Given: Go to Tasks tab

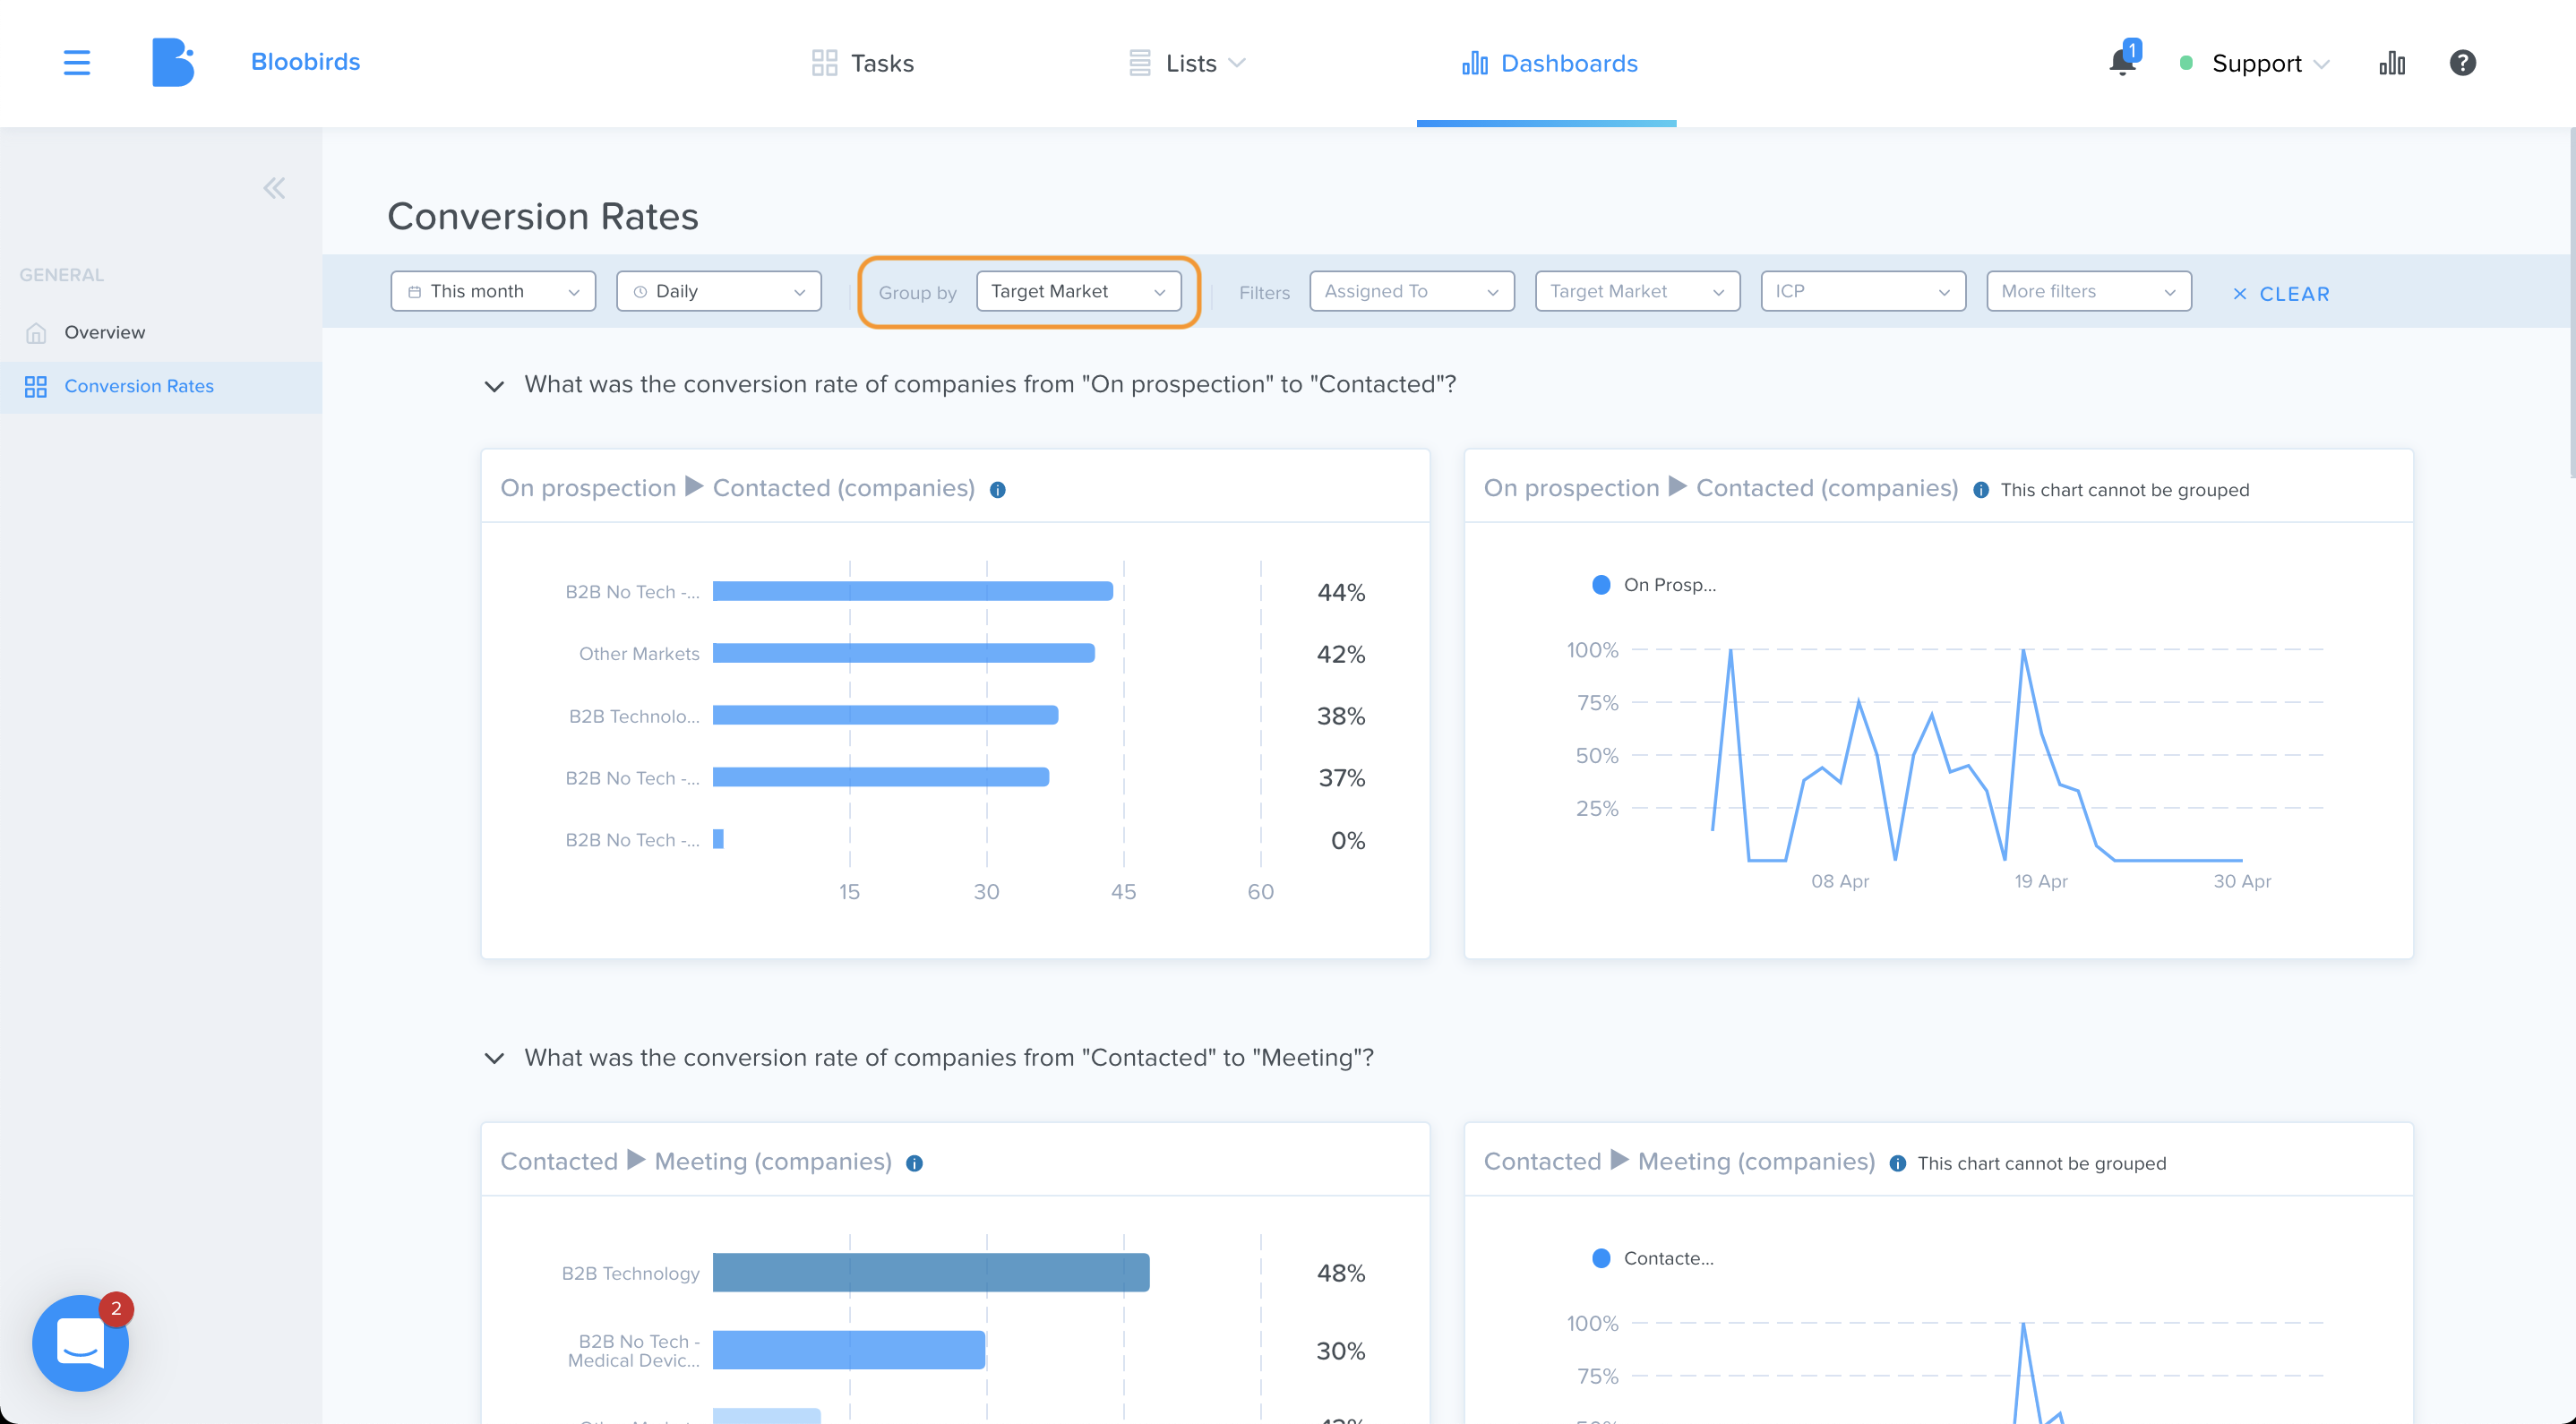Looking at the screenshot, I should pyautogui.click(x=862, y=63).
